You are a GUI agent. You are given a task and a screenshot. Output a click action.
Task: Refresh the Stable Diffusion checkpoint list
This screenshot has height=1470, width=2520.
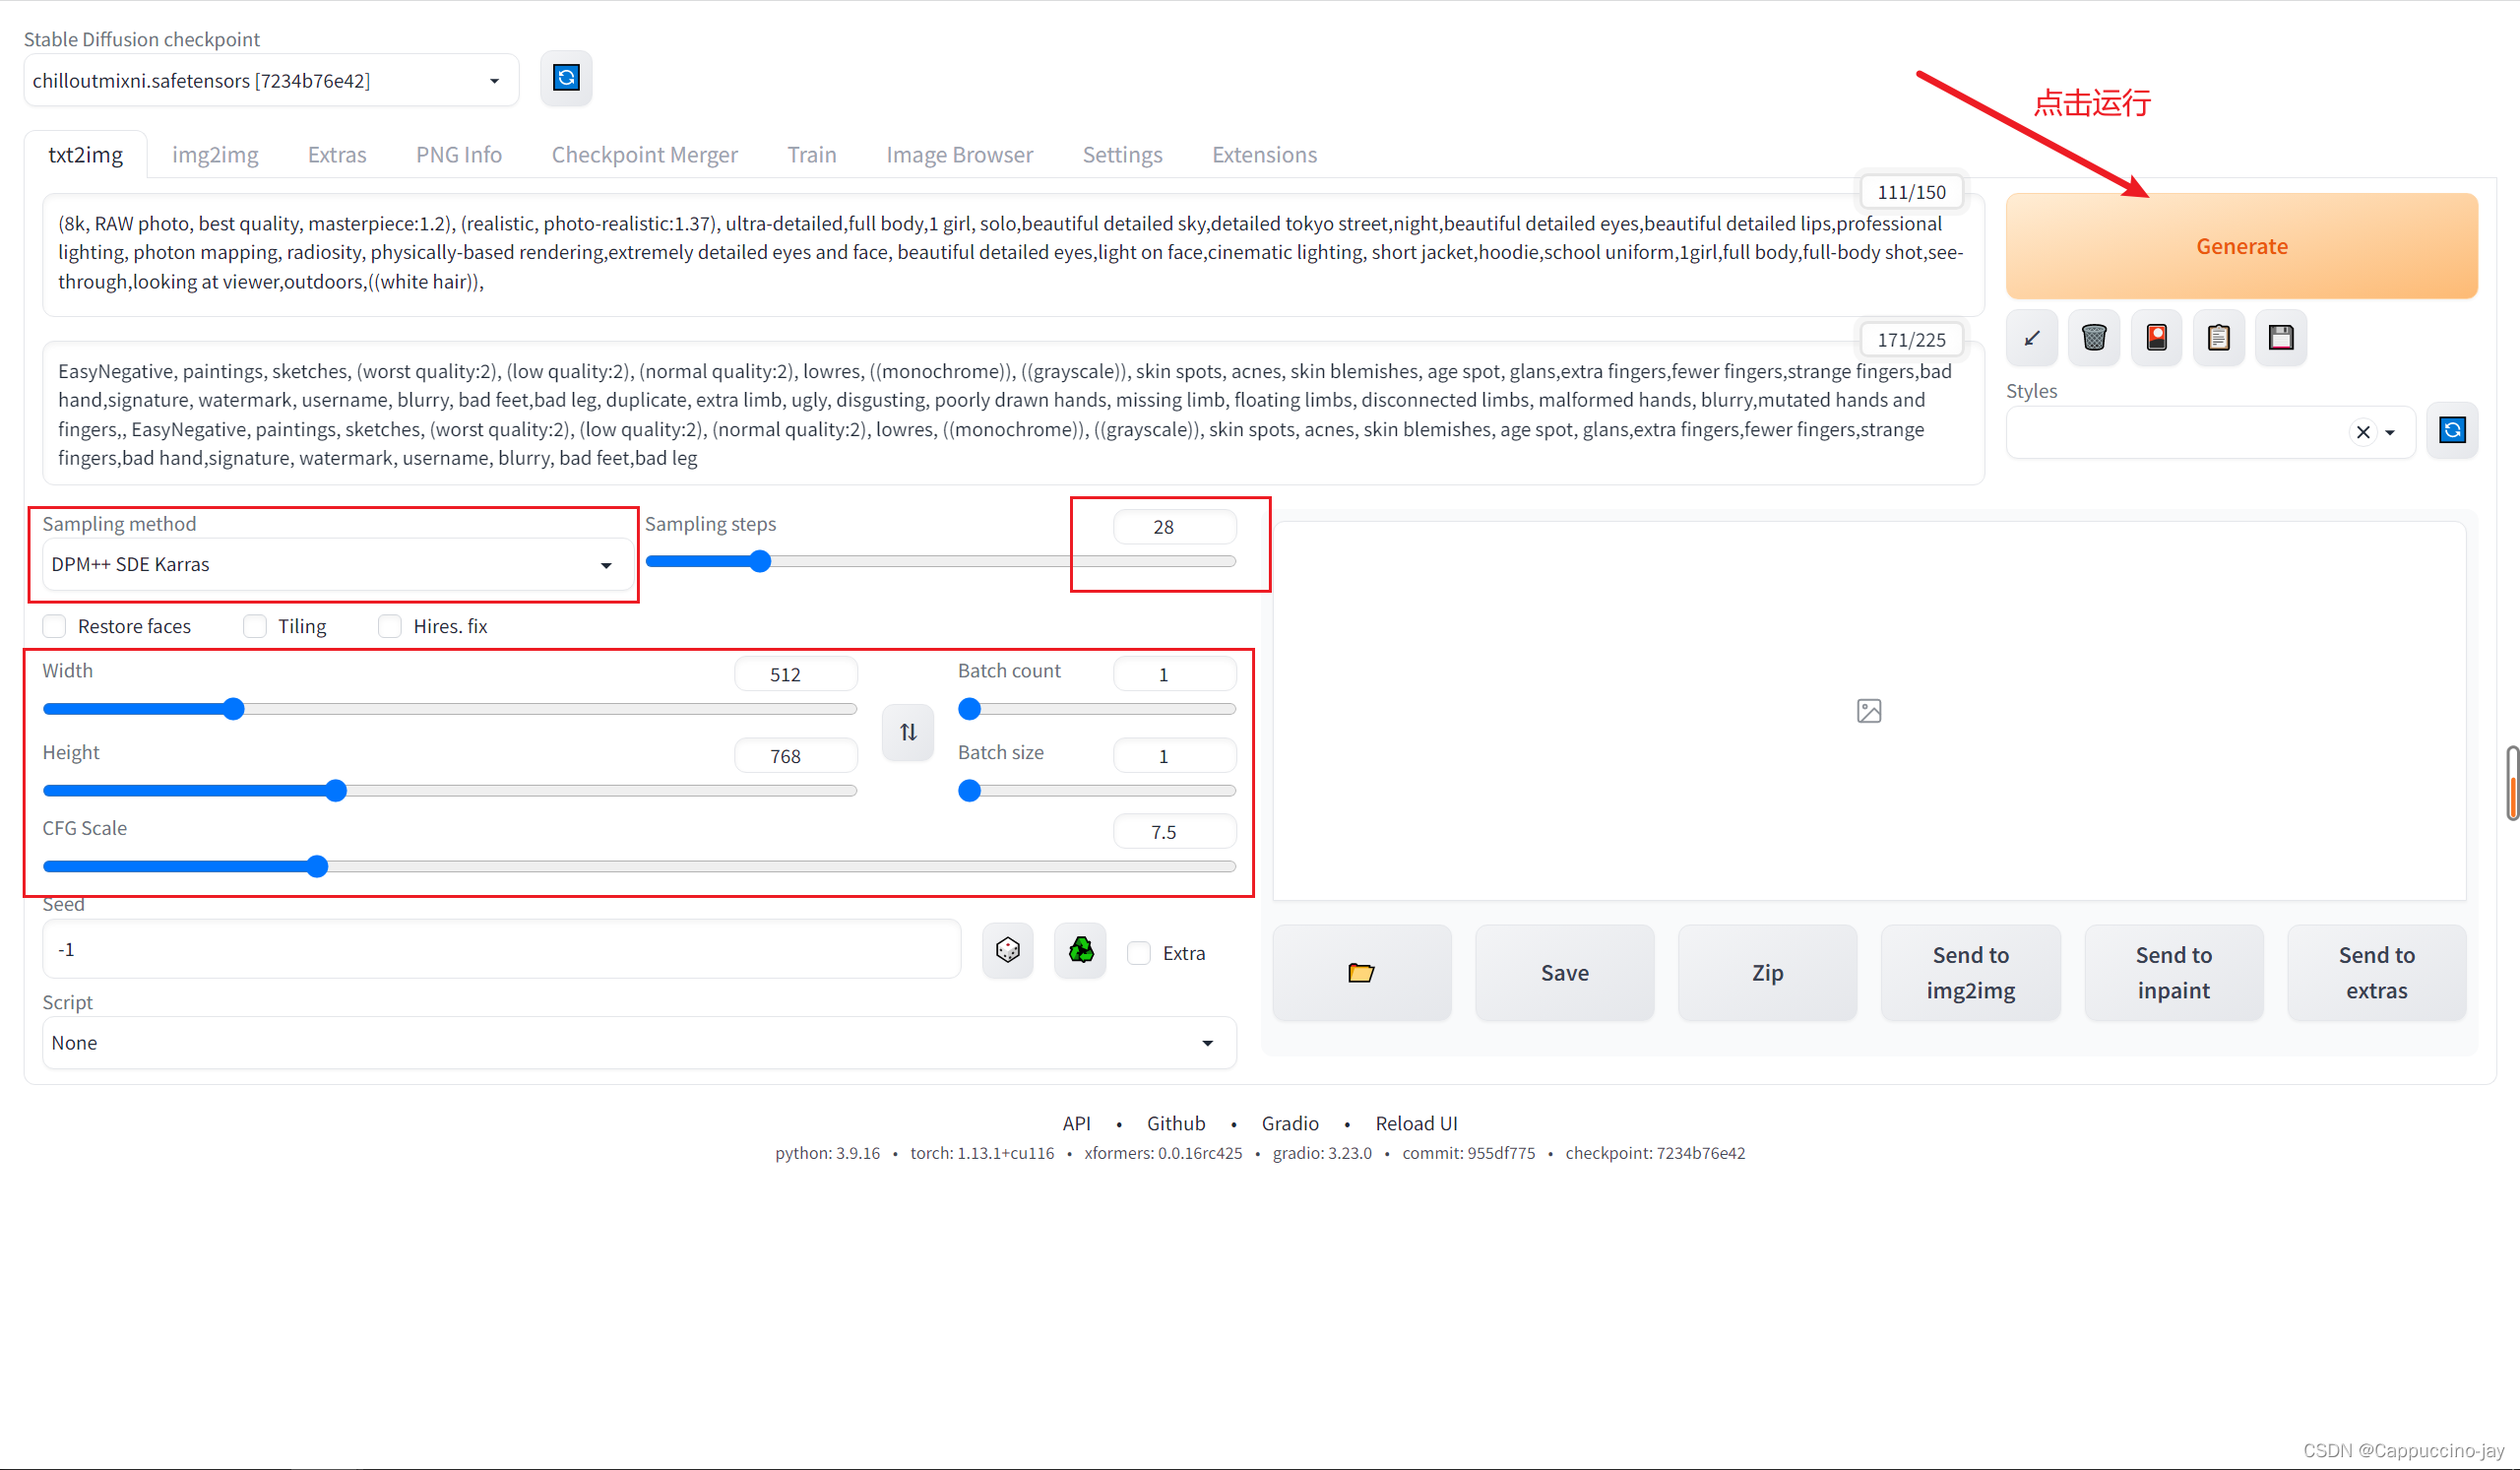[566, 78]
